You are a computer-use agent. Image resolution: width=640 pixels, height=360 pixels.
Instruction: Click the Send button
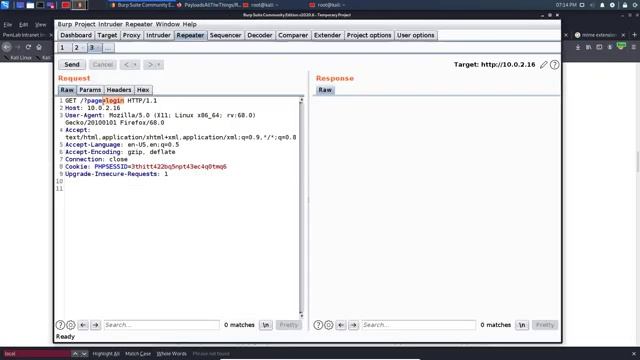(72, 64)
